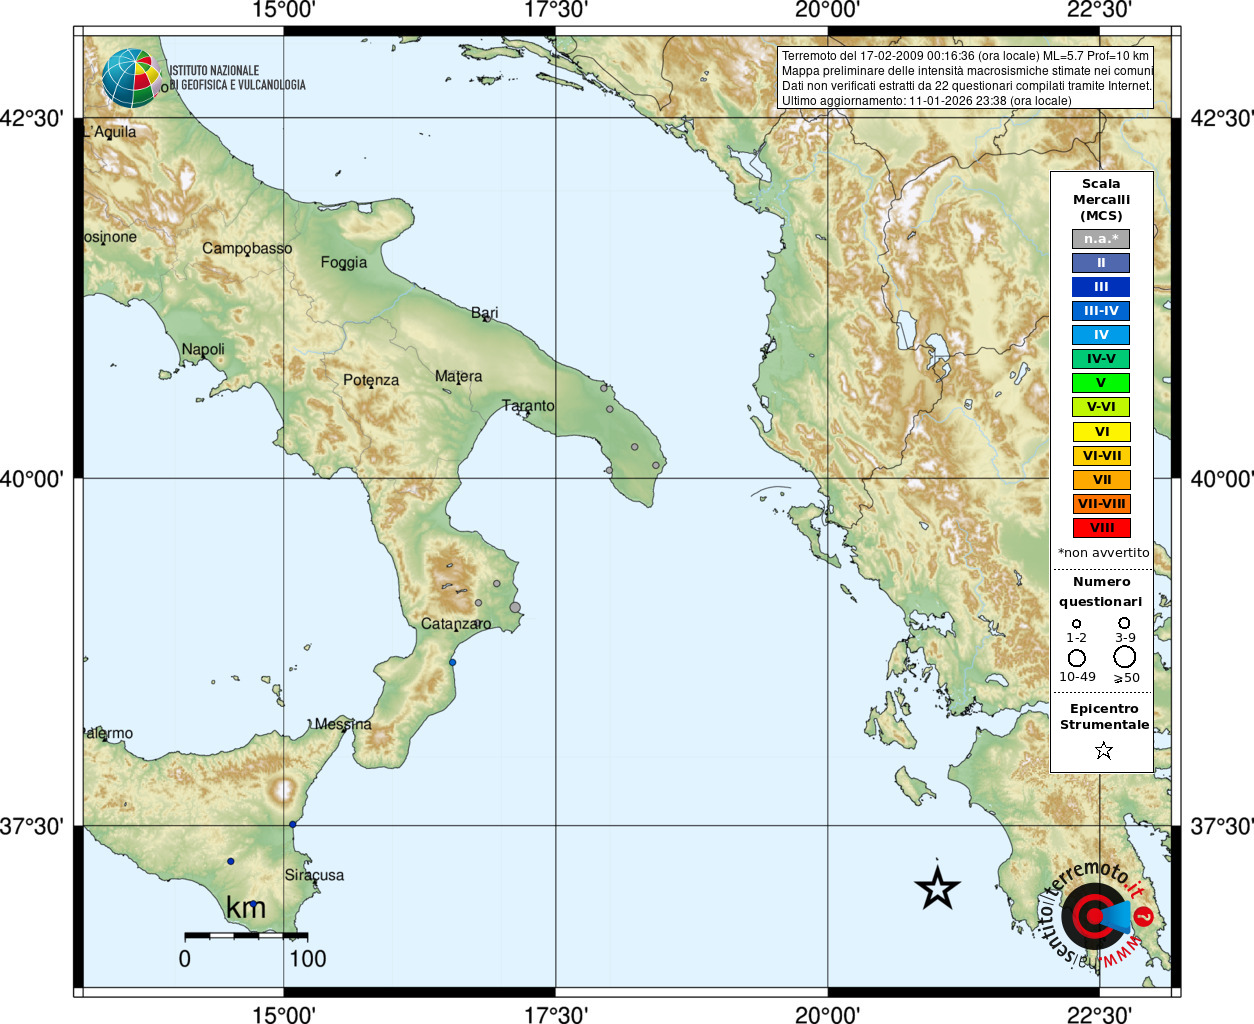Click the 10-49 questionnaires circle symbol
This screenshot has height=1024, width=1254.
coord(1076,658)
